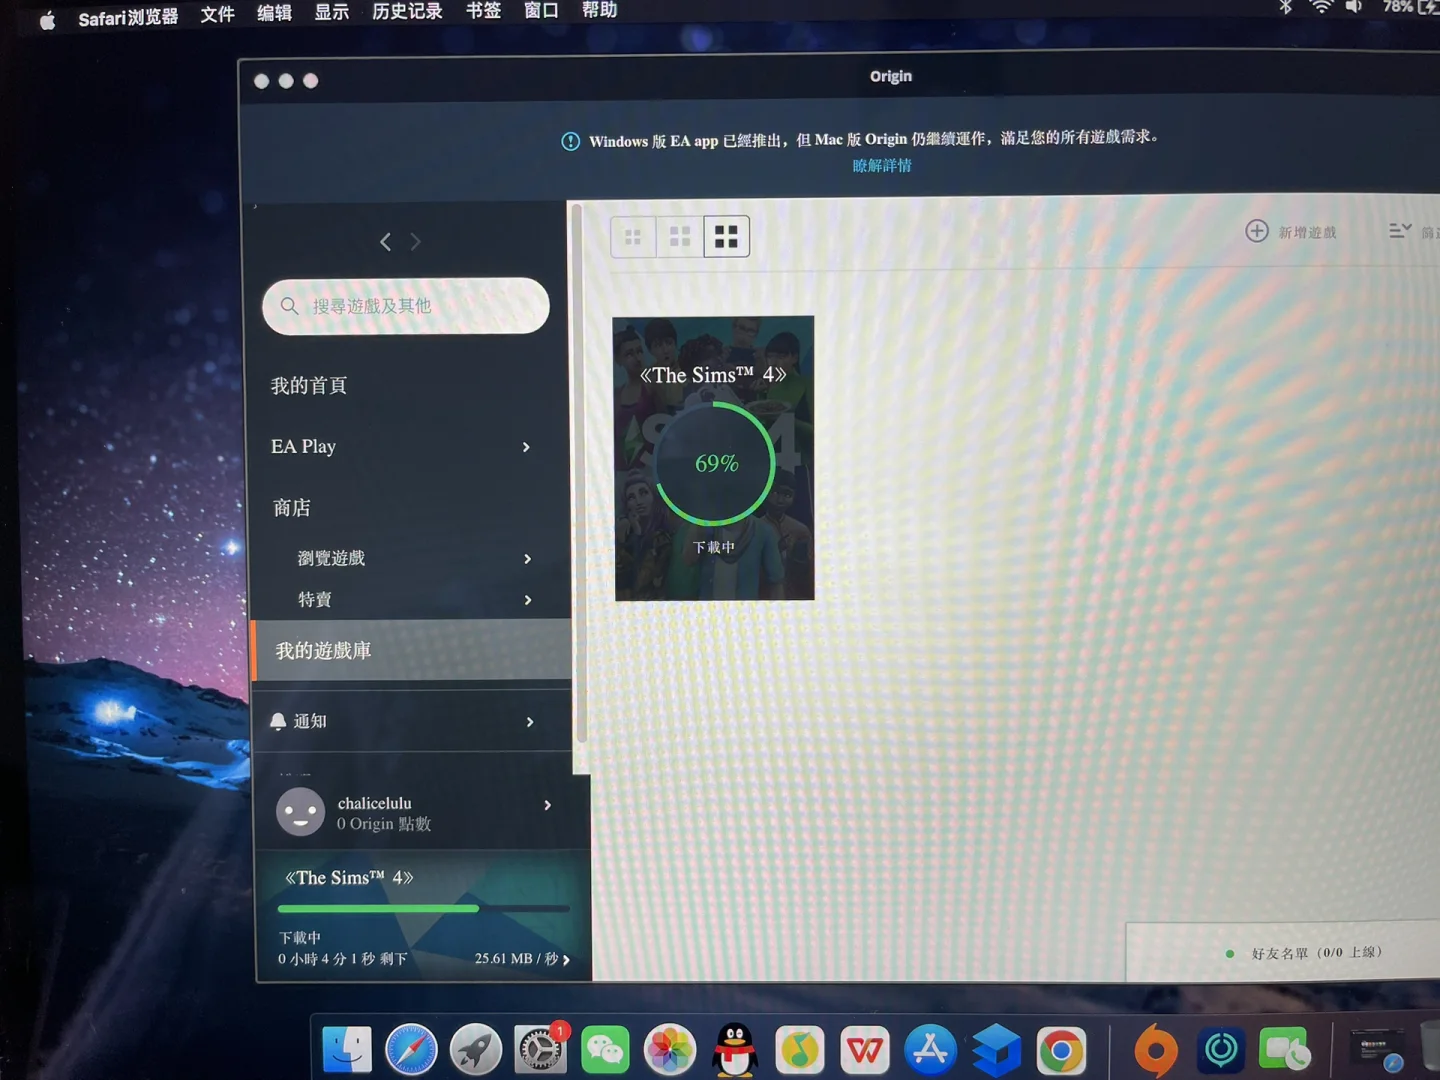1440x1080 pixels.
Task: Click the notification bell icon
Action: coord(278,721)
